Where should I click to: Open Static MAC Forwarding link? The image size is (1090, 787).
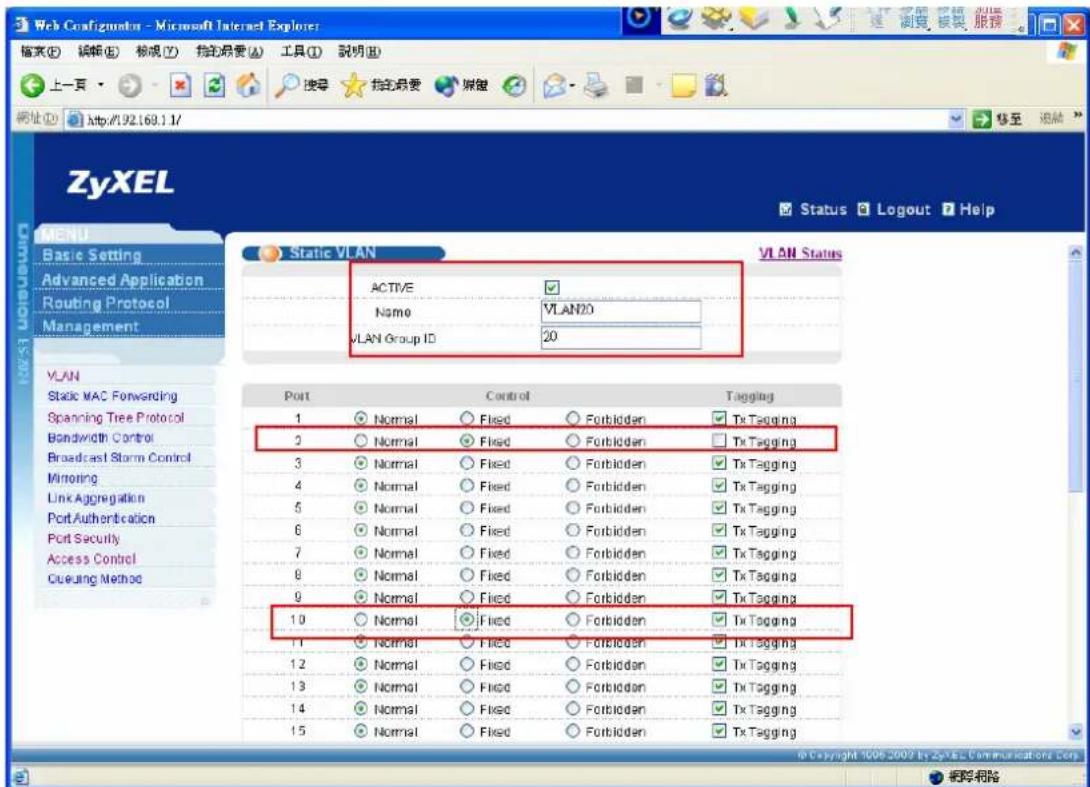coord(112,396)
